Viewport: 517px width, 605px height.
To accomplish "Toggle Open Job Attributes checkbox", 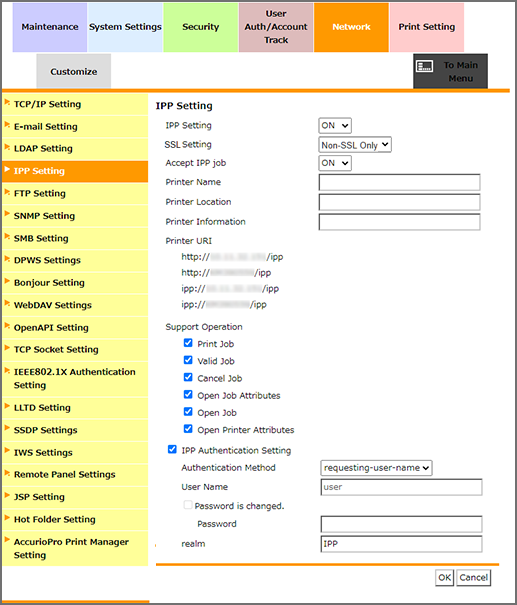I will pyautogui.click(x=188, y=394).
